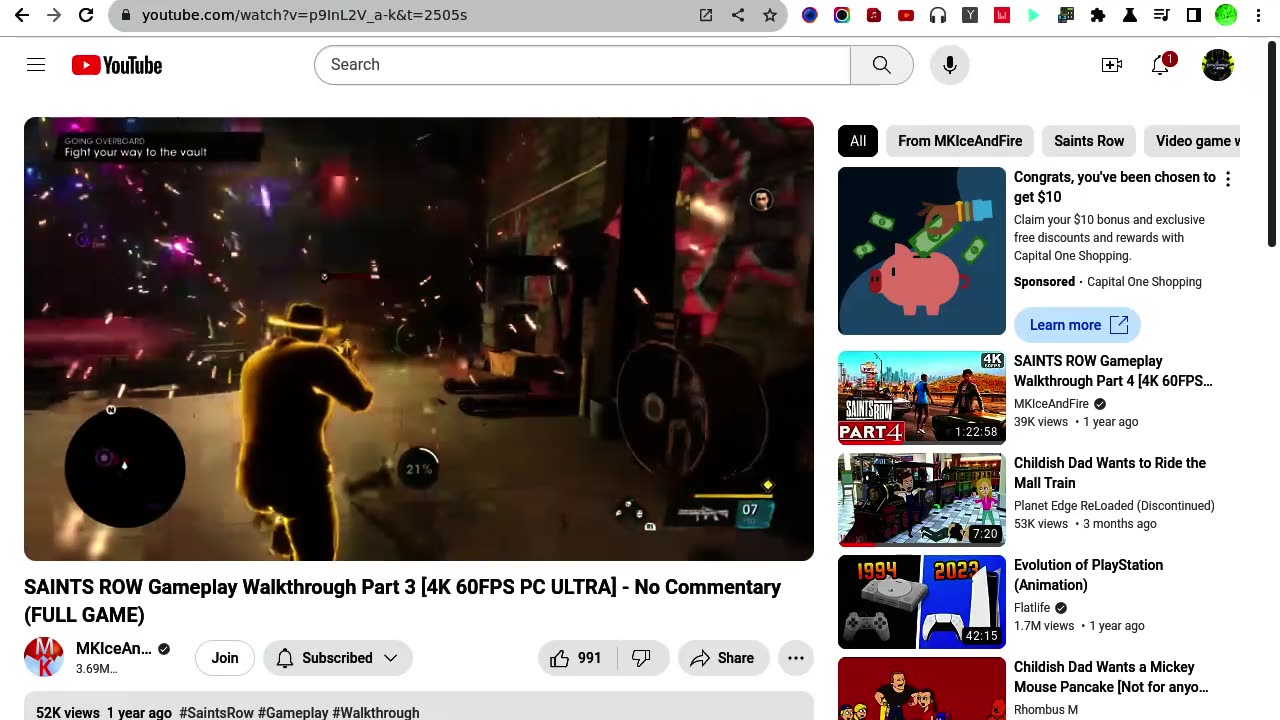Open Capital One piggy bank ad thumbnail
The image size is (1280, 720).
[922, 251]
